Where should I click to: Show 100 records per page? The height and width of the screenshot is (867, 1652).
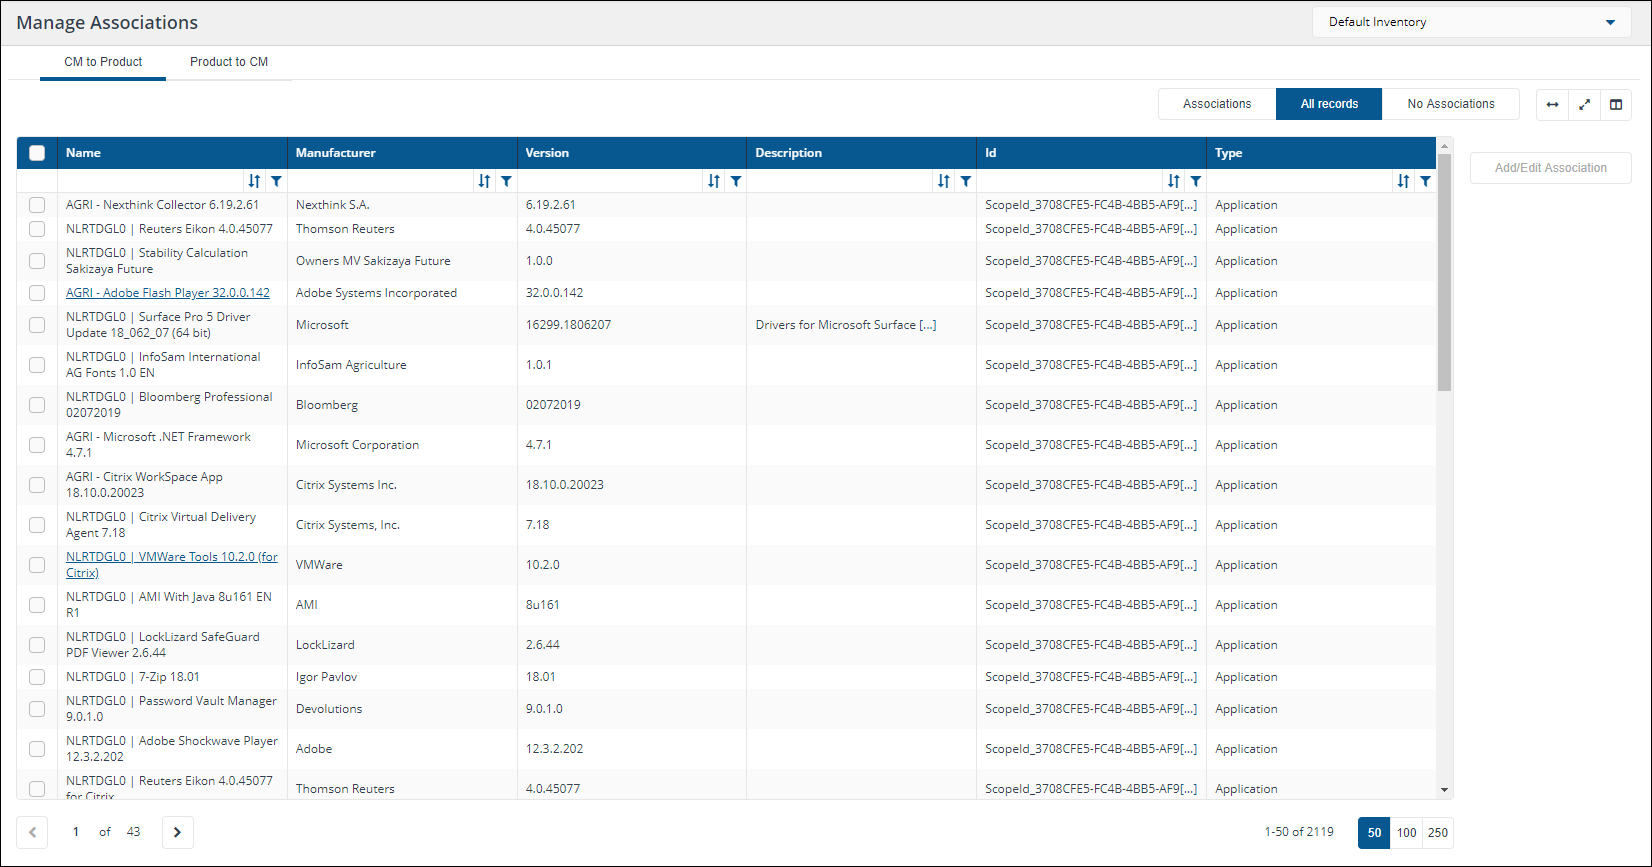coord(1406,833)
